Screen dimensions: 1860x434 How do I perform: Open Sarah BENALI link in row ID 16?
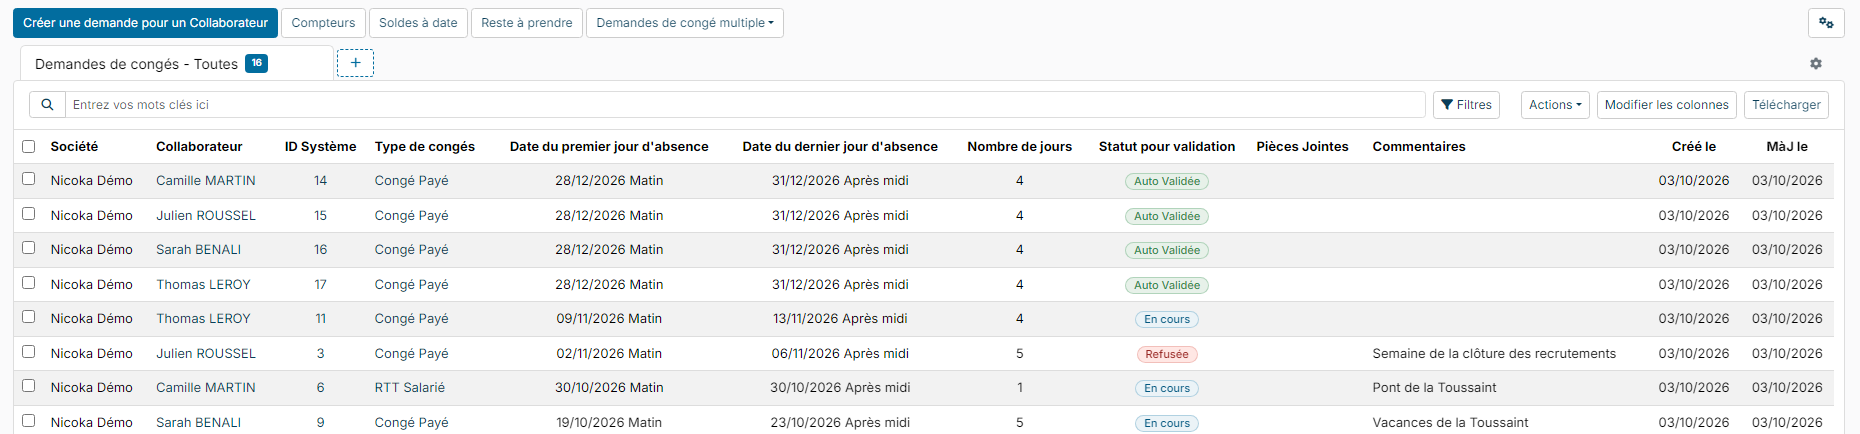click(x=198, y=250)
